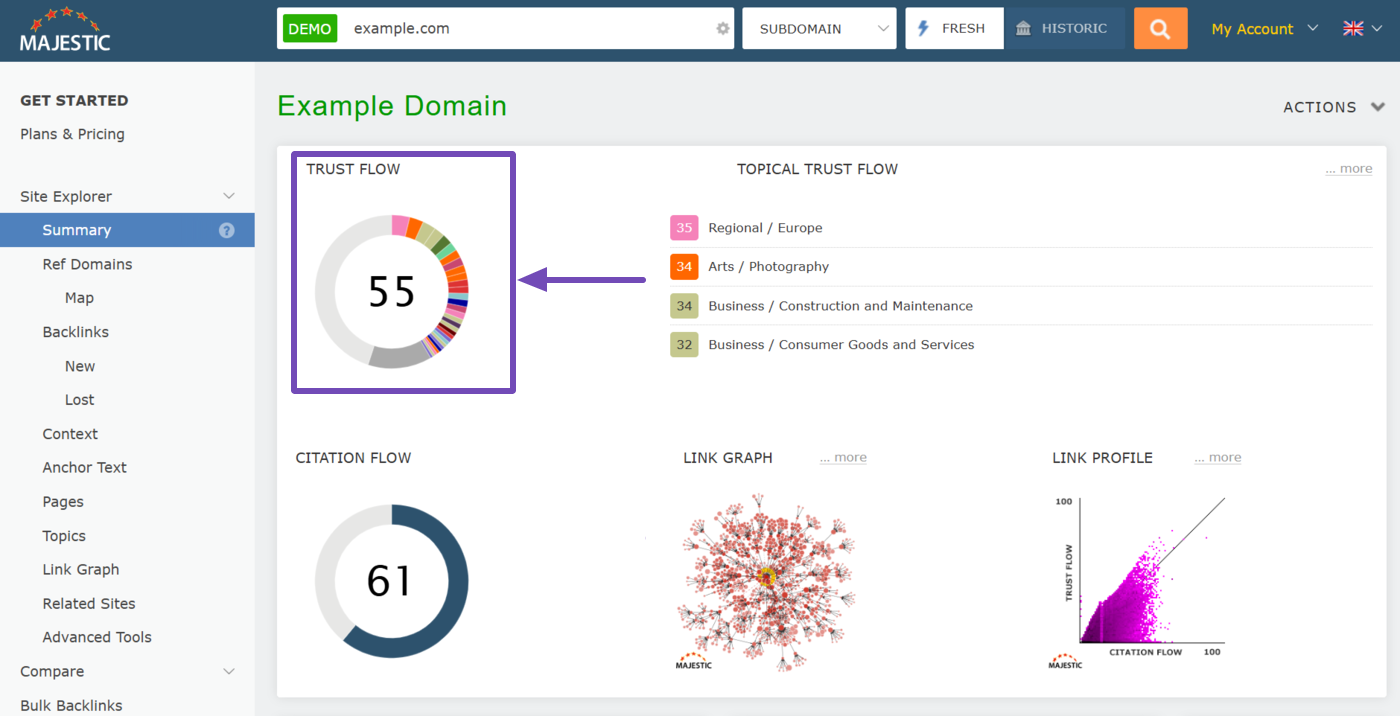Collapse the Site Explorer section chevron
Screen dimensions: 1400x716
[229, 196]
